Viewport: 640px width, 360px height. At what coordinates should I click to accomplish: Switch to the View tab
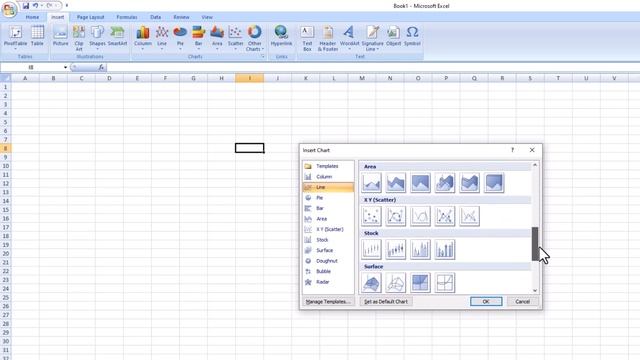point(207,17)
